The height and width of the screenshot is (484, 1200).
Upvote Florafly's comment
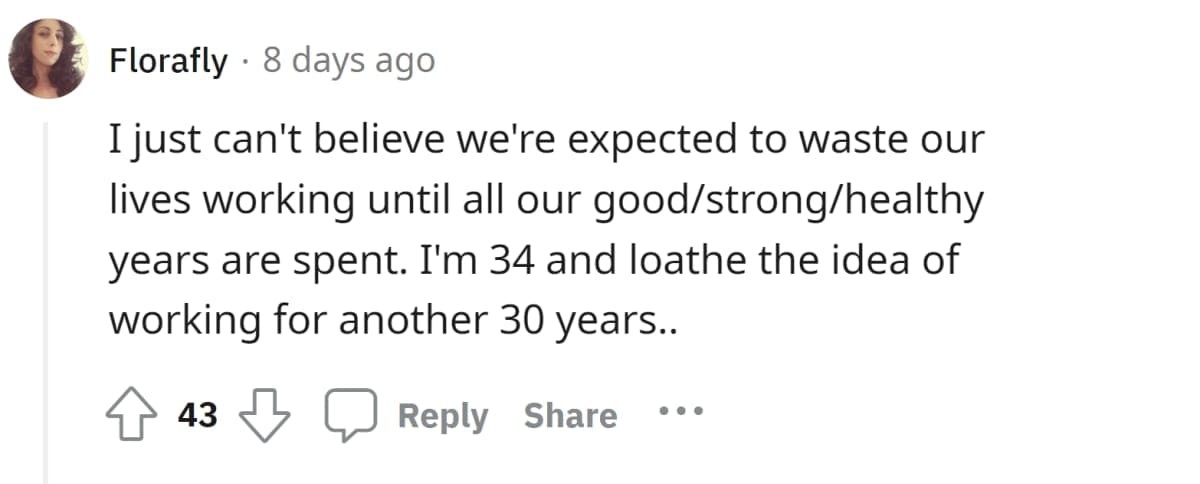coord(134,415)
